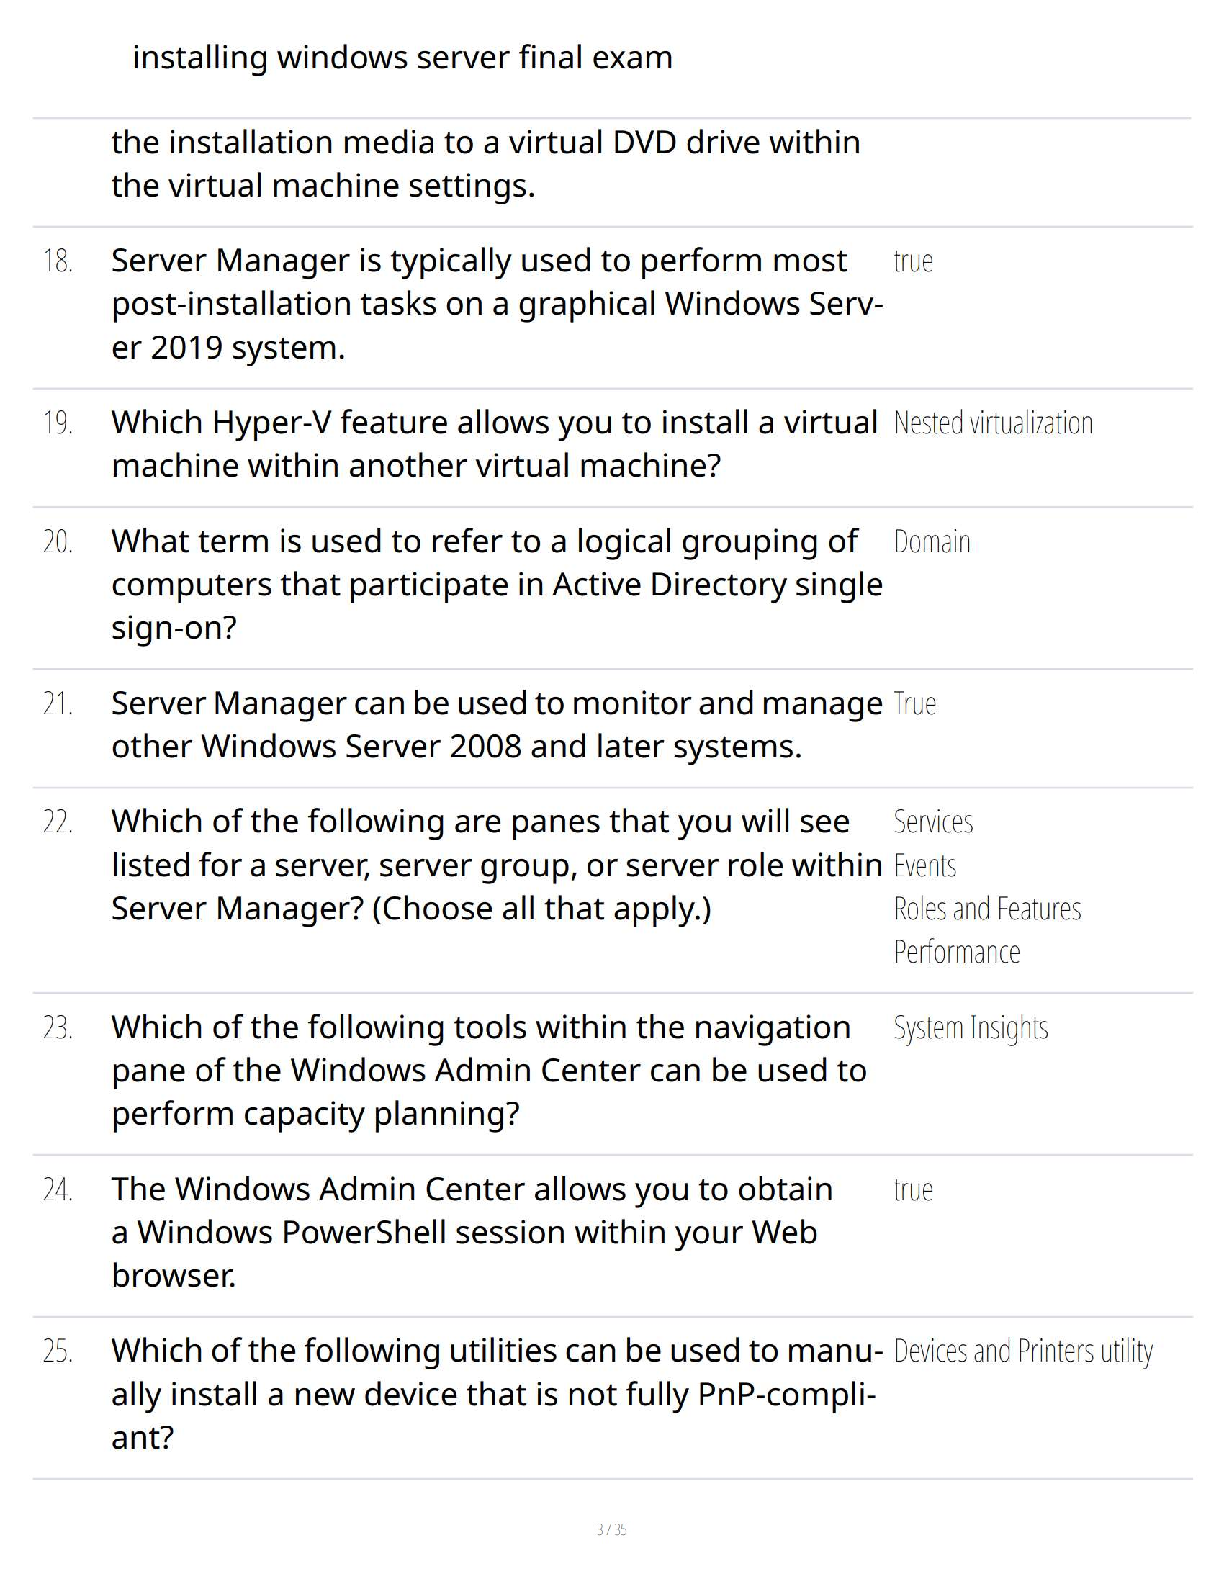Click the 'True' answer for question 21
The height and width of the screenshot is (1584, 1224).
click(915, 705)
